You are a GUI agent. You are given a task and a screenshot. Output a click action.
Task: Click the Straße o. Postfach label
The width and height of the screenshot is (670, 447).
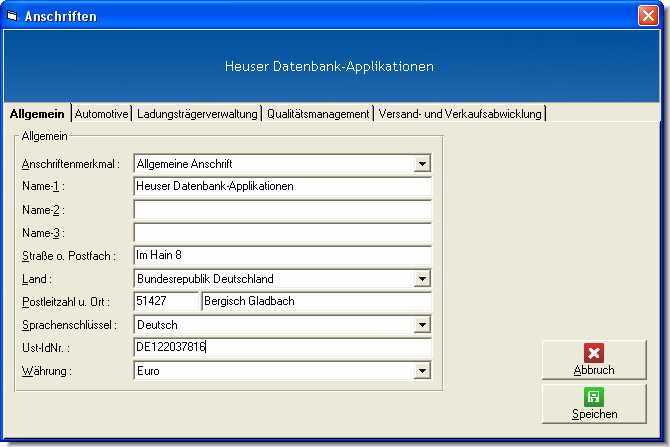(68, 256)
